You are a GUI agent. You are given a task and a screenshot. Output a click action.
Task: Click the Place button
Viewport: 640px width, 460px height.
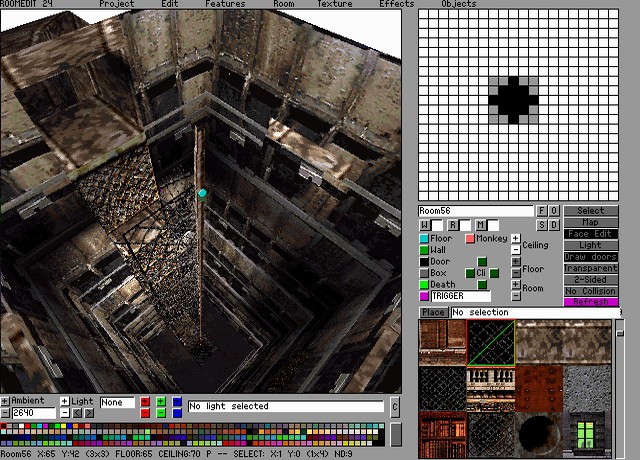(x=433, y=313)
